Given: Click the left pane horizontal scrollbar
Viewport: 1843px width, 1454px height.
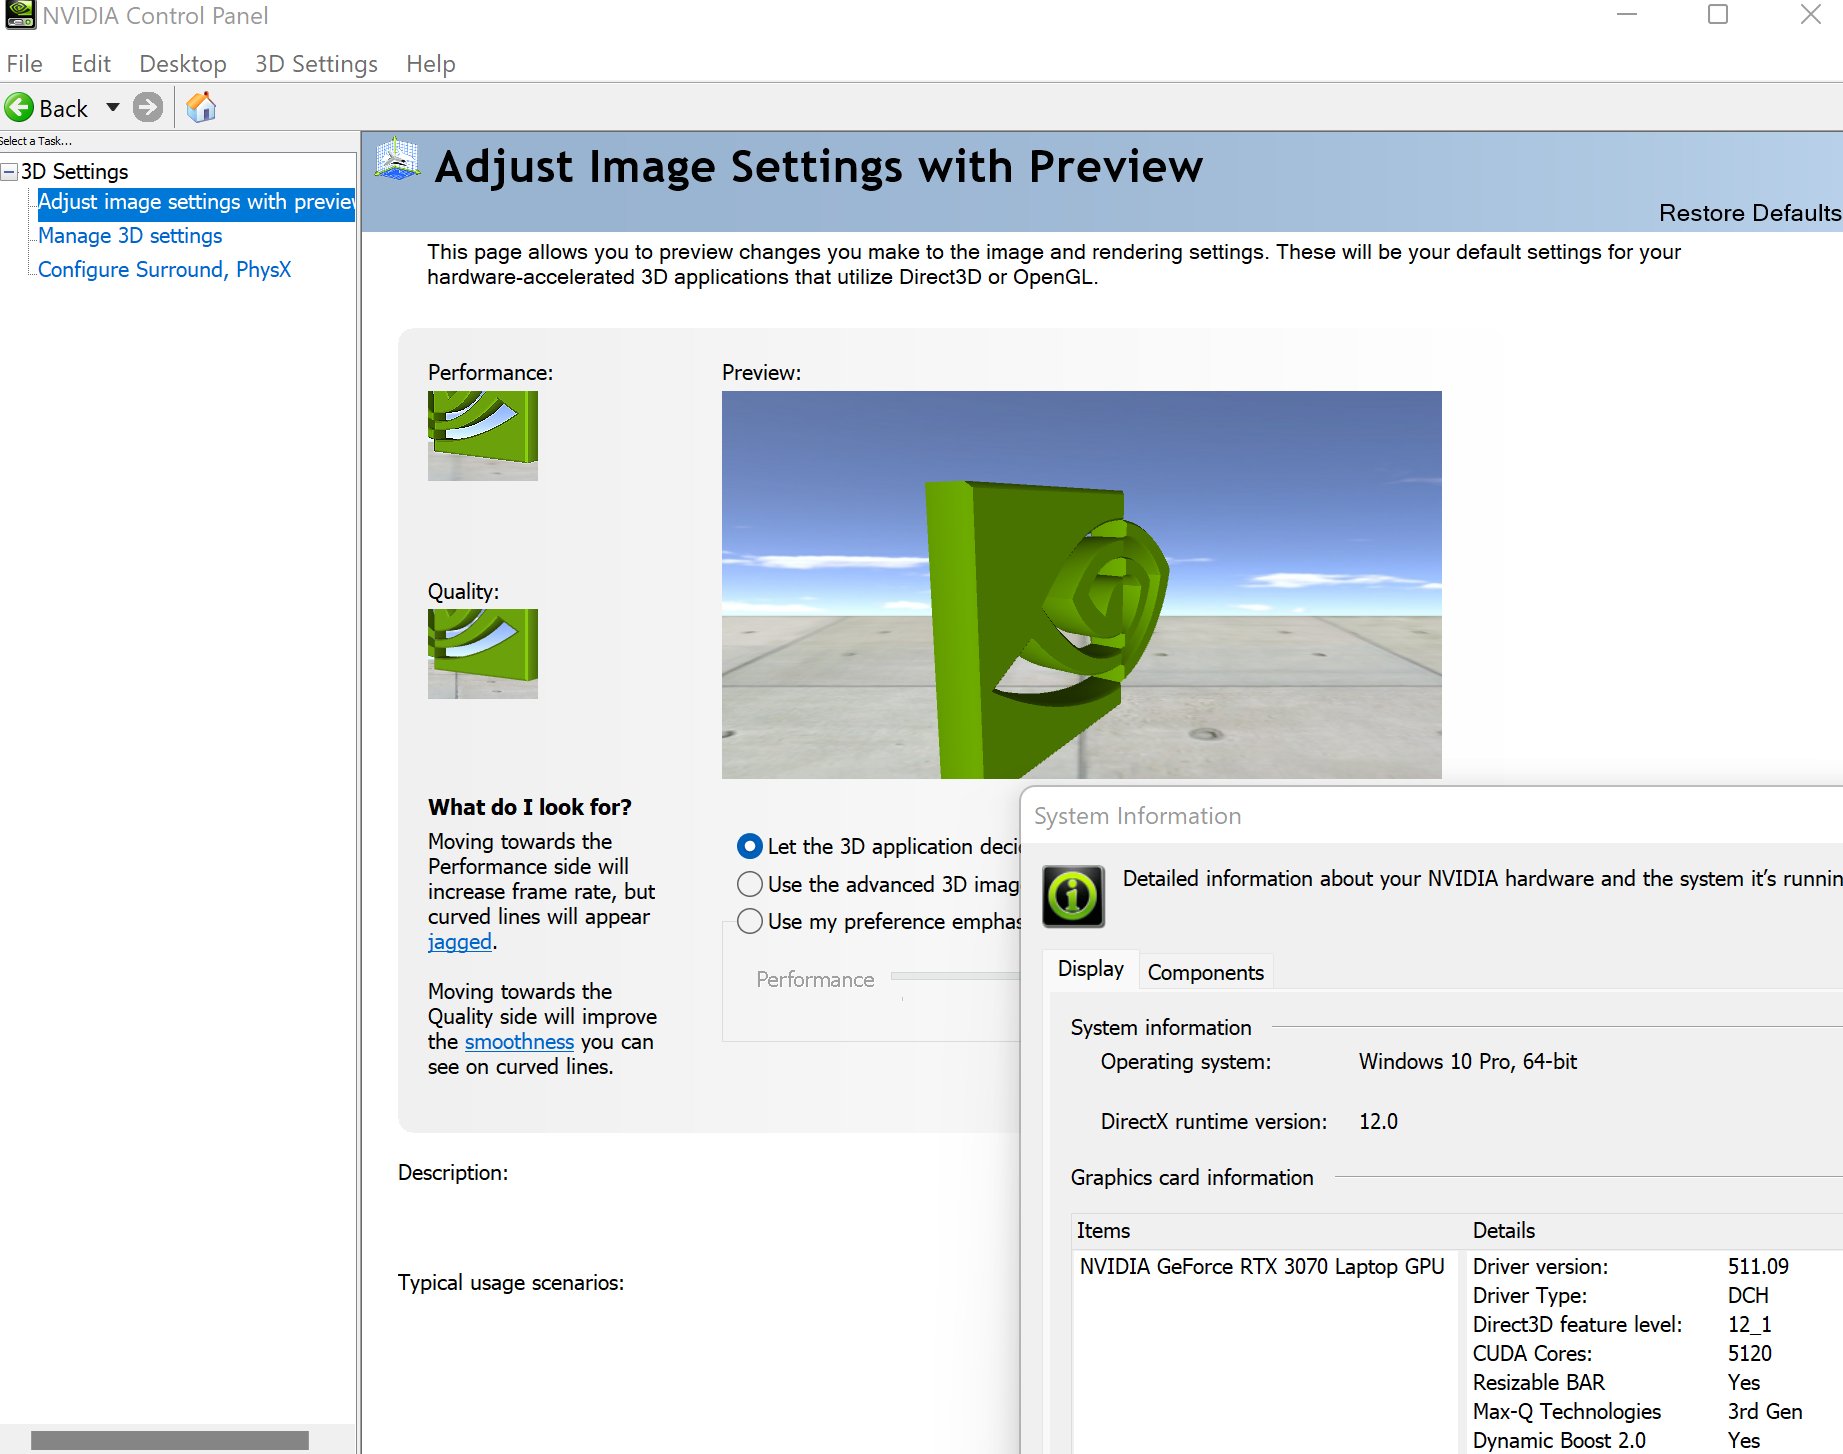Looking at the screenshot, I should click(169, 1440).
